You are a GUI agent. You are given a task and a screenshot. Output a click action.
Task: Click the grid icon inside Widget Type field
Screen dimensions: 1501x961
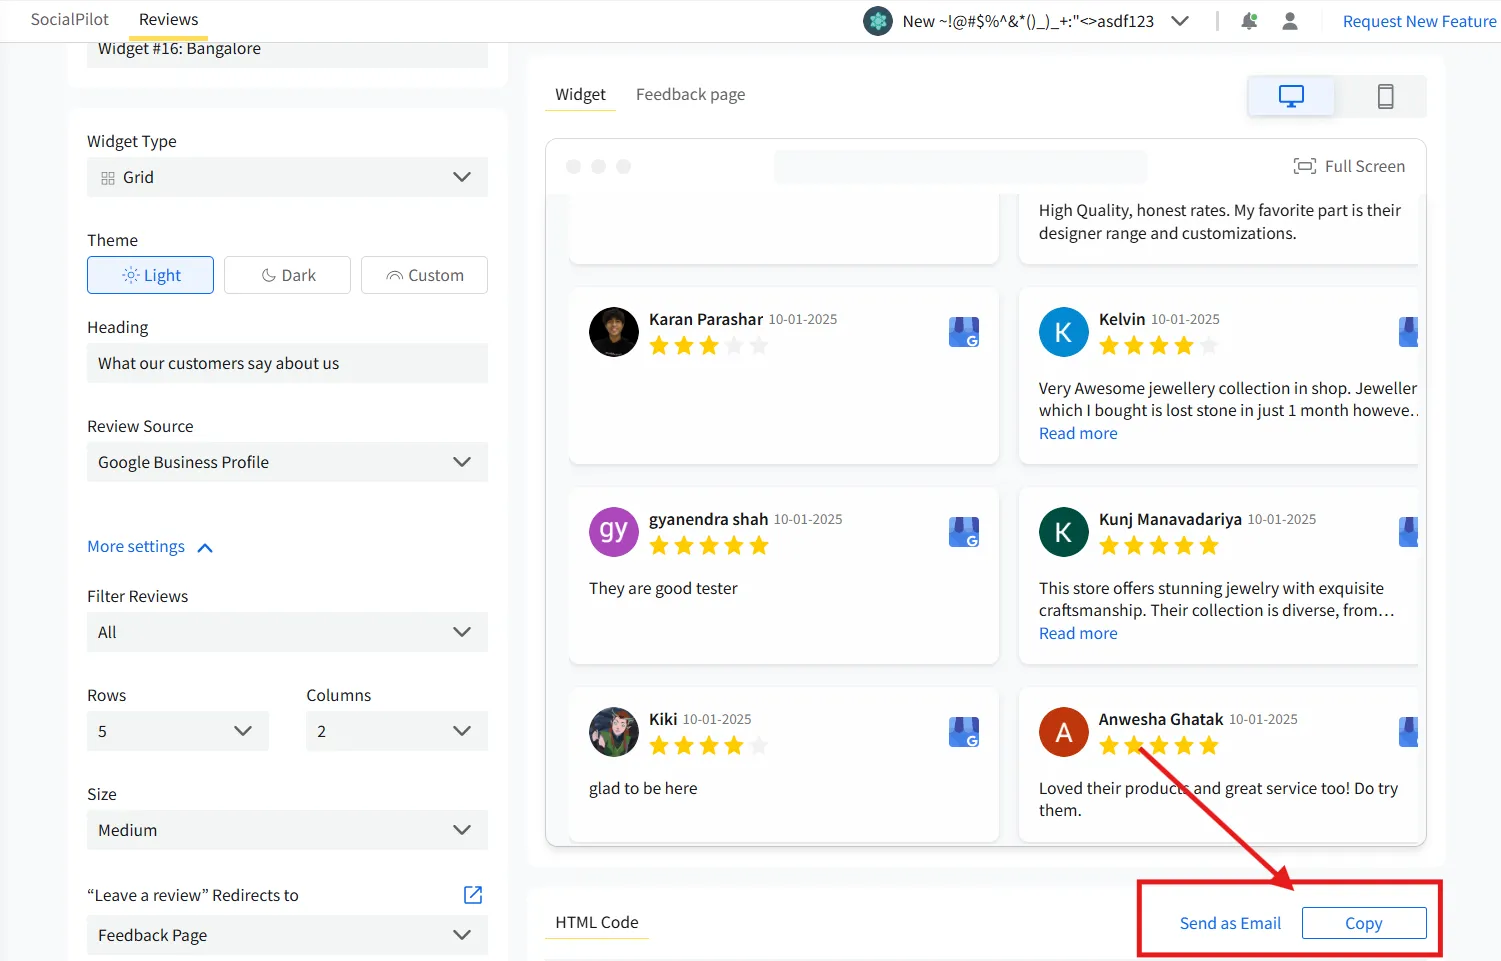click(x=107, y=177)
